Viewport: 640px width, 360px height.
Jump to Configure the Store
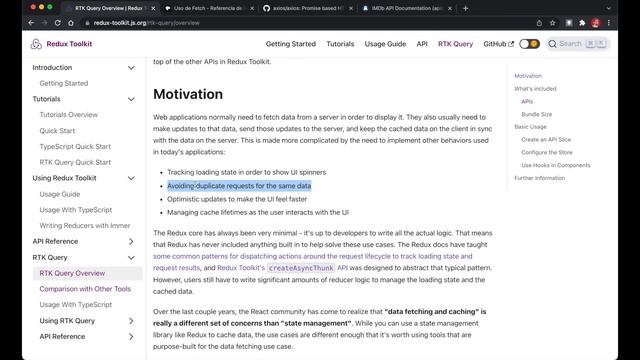coord(547,152)
